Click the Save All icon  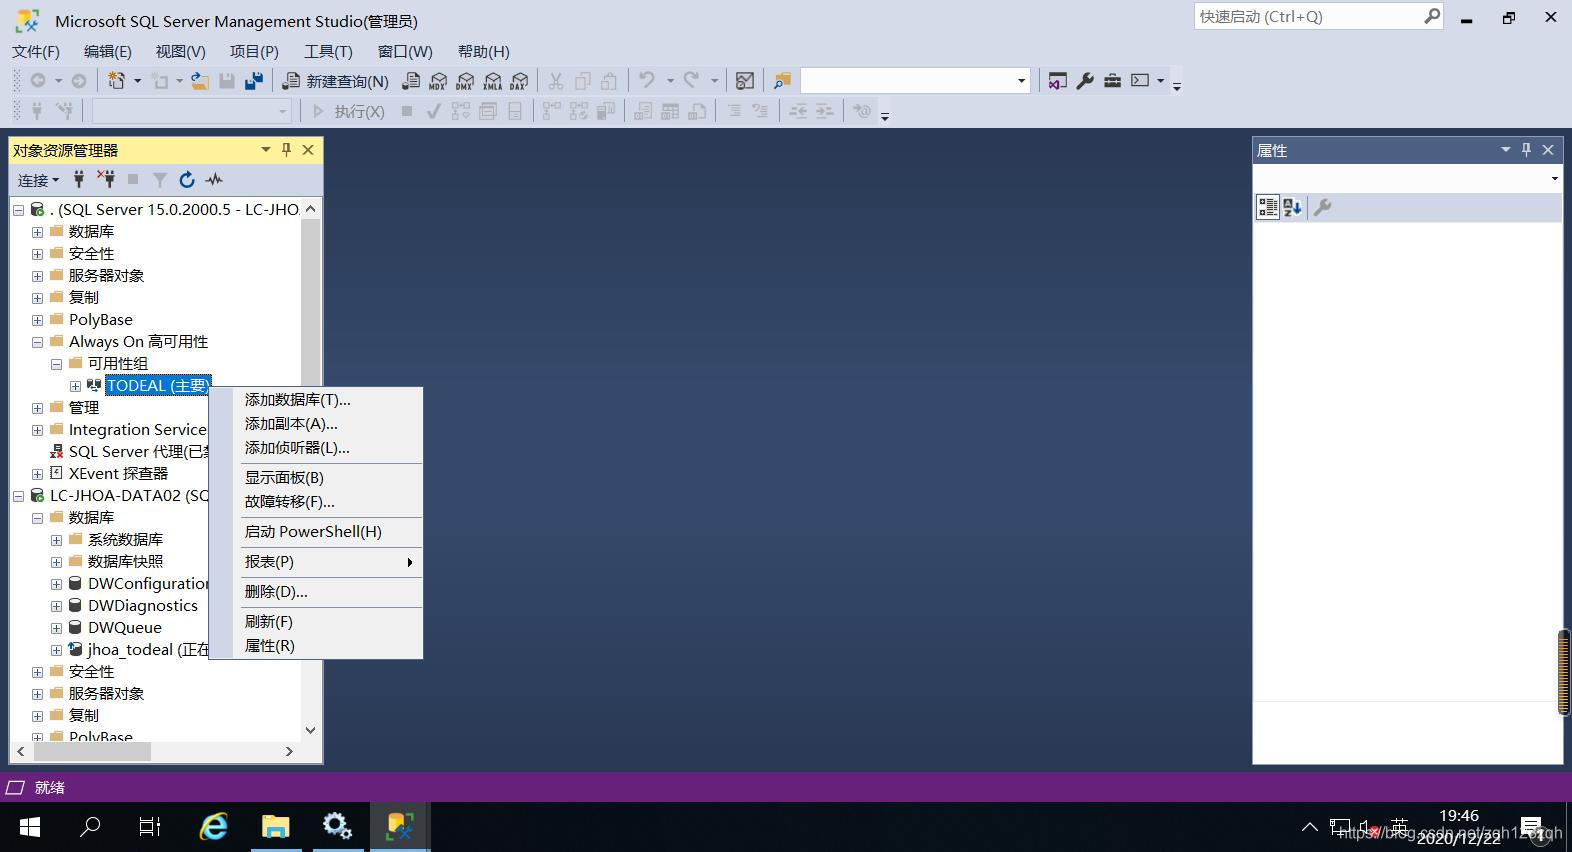[254, 81]
